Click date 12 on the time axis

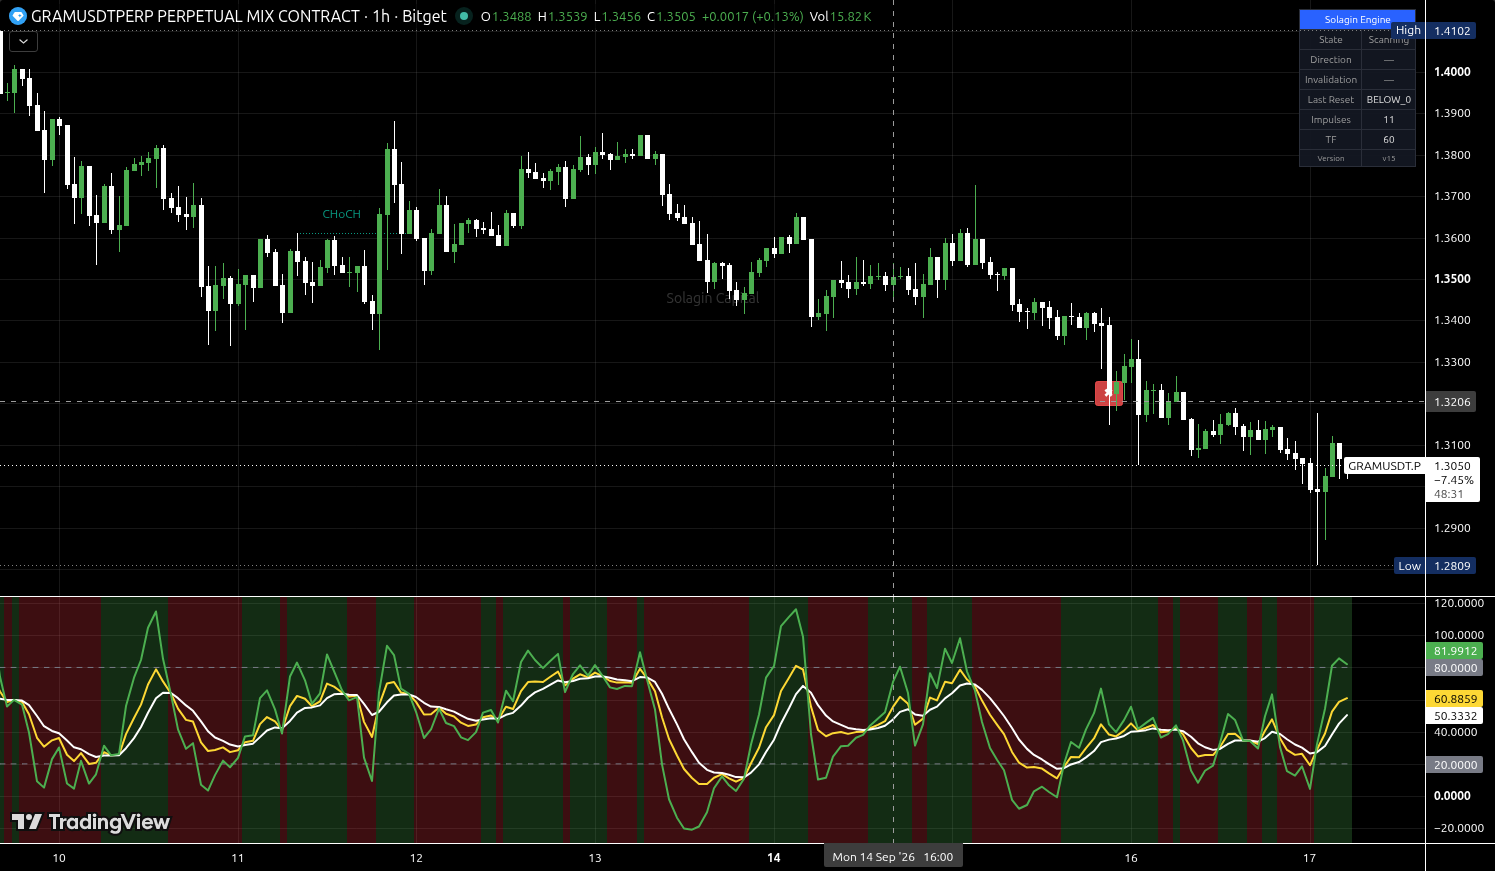(416, 858)
